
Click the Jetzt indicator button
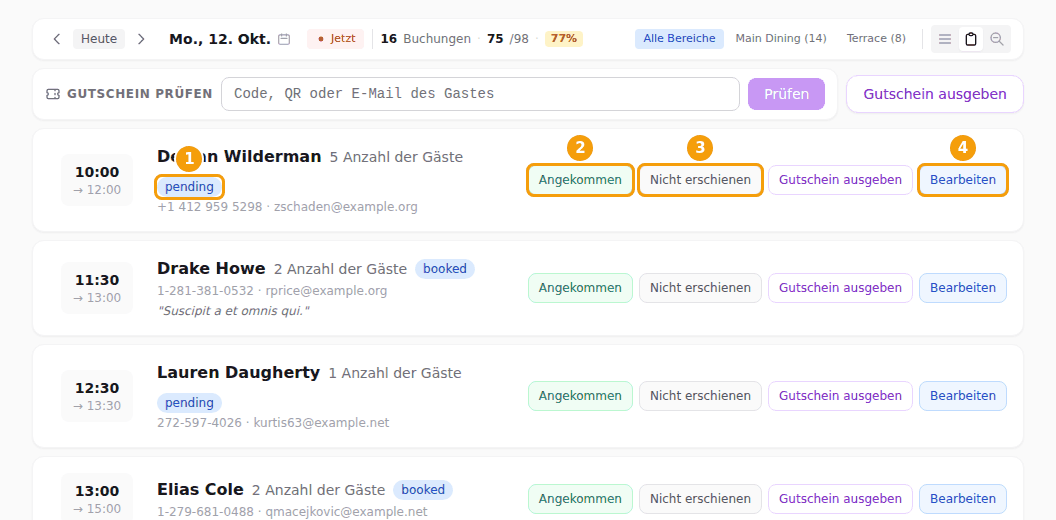coord(335,39)
